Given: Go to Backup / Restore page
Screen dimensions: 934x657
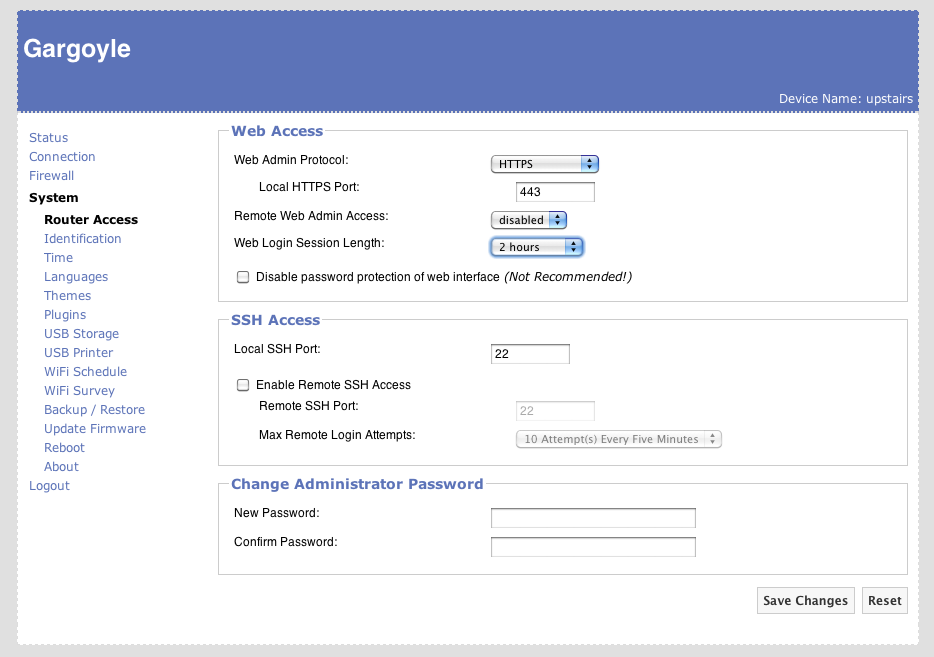Looking at the screenshot, I should click(x=94, y=410).
